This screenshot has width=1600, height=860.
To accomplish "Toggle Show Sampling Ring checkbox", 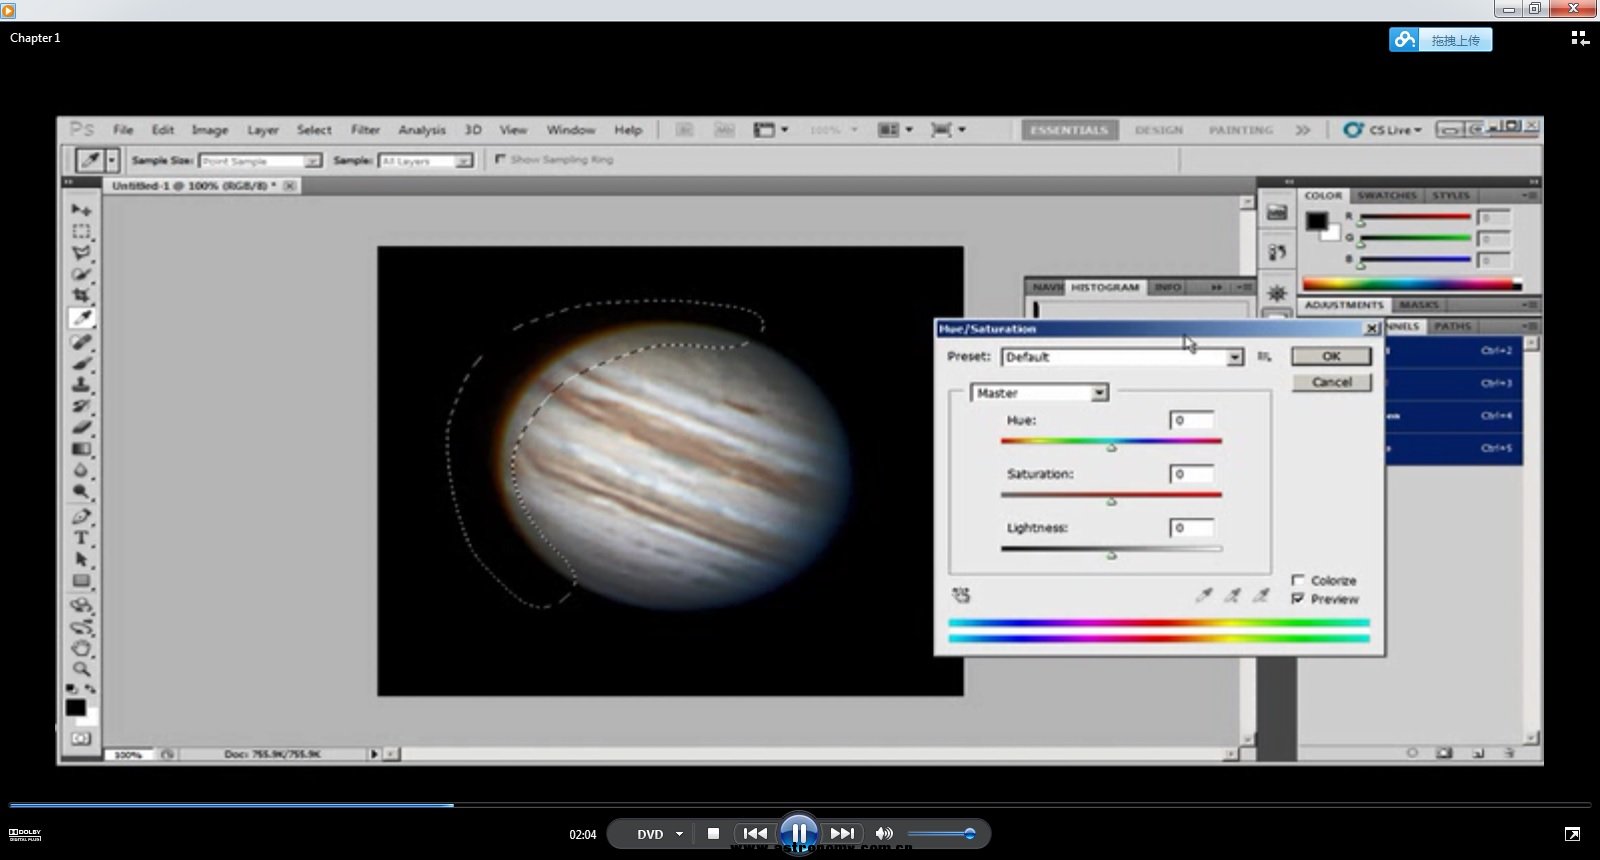I will click(500, 159).
